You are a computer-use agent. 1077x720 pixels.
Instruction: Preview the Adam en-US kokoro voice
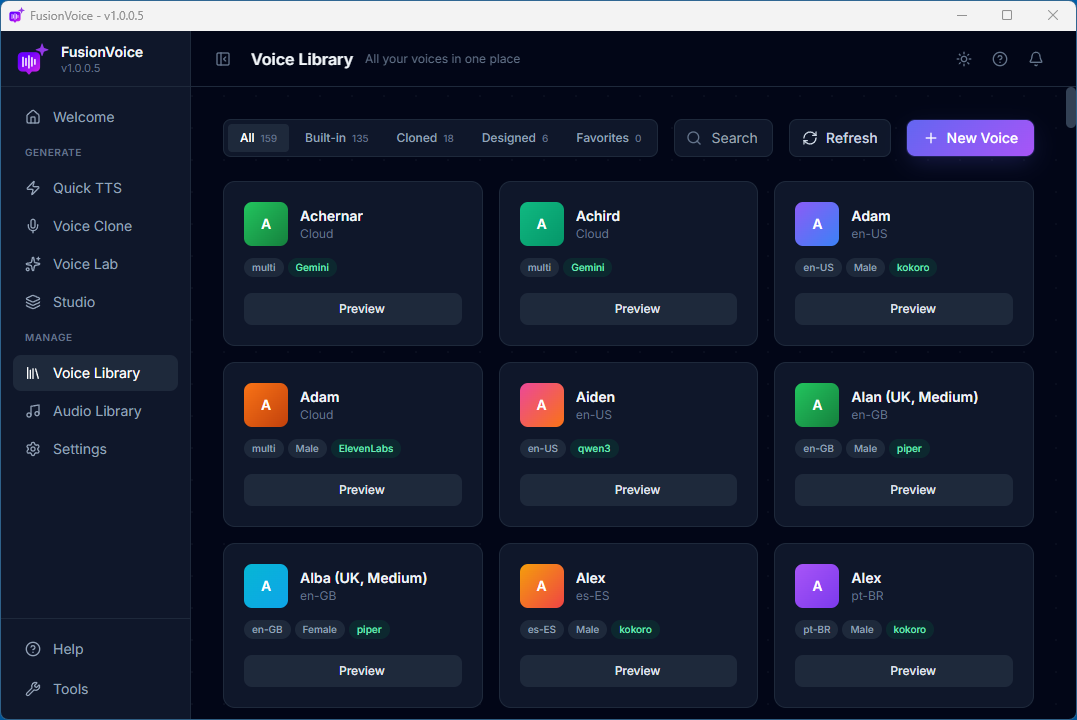pyautogui.click(x=903, y=309)
